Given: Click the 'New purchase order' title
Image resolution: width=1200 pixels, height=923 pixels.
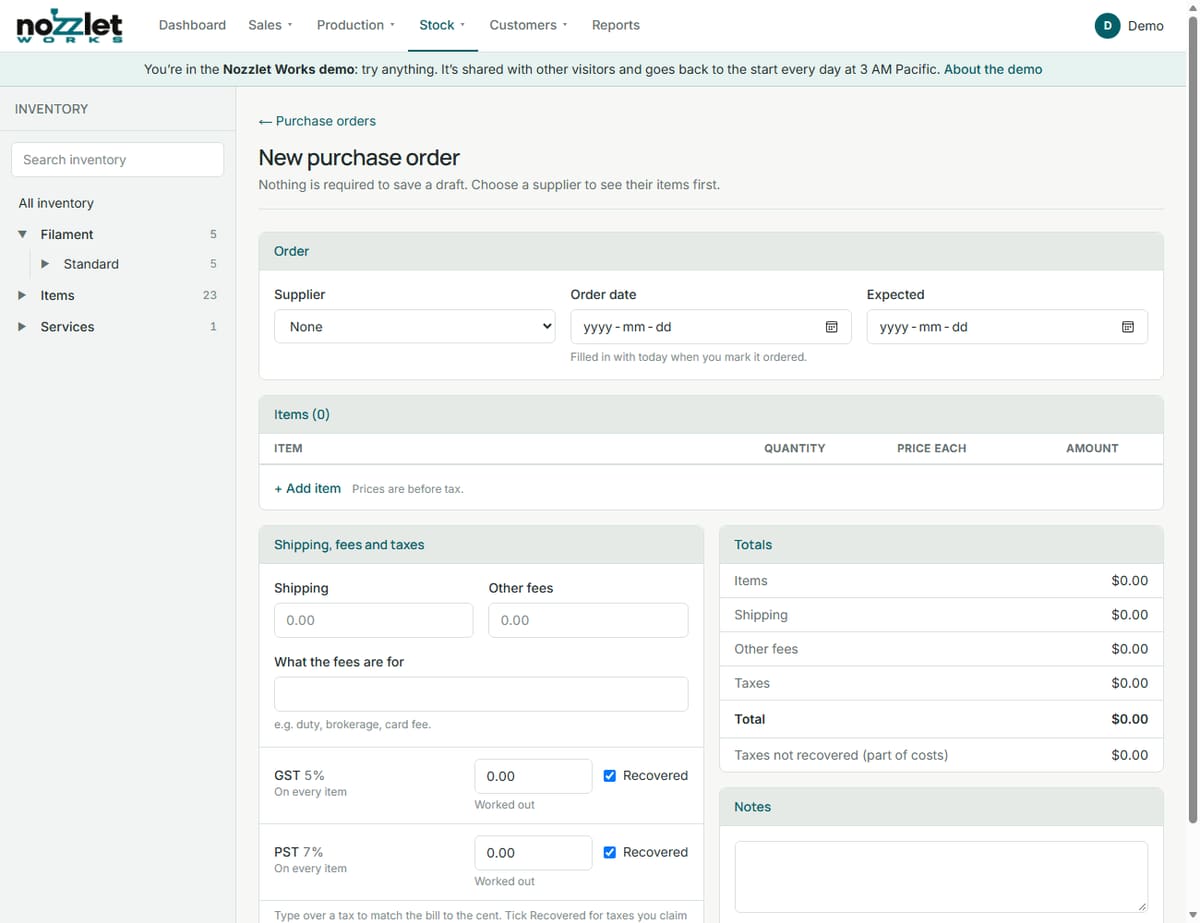Looking at the screenshot, I should point(359,158).
